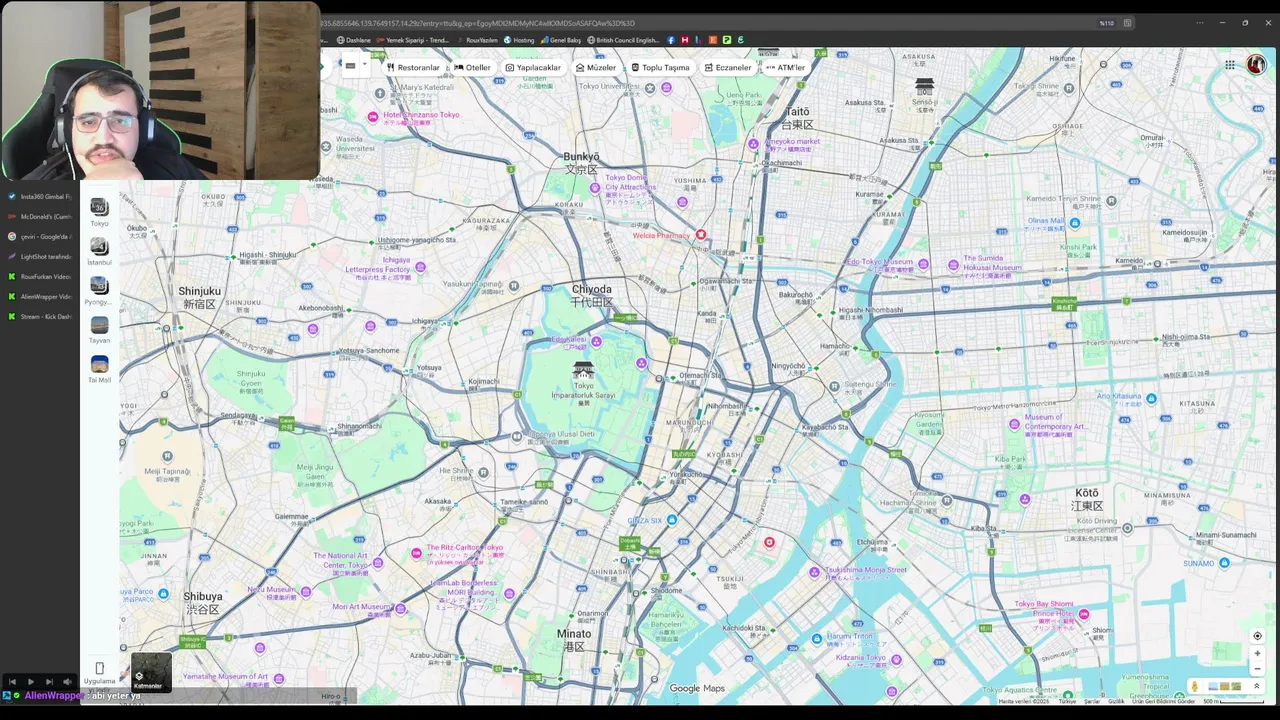The image size is (1280, 720).
Task: Click the Imperial Palace landmark icon
Action: pos(583,371)
